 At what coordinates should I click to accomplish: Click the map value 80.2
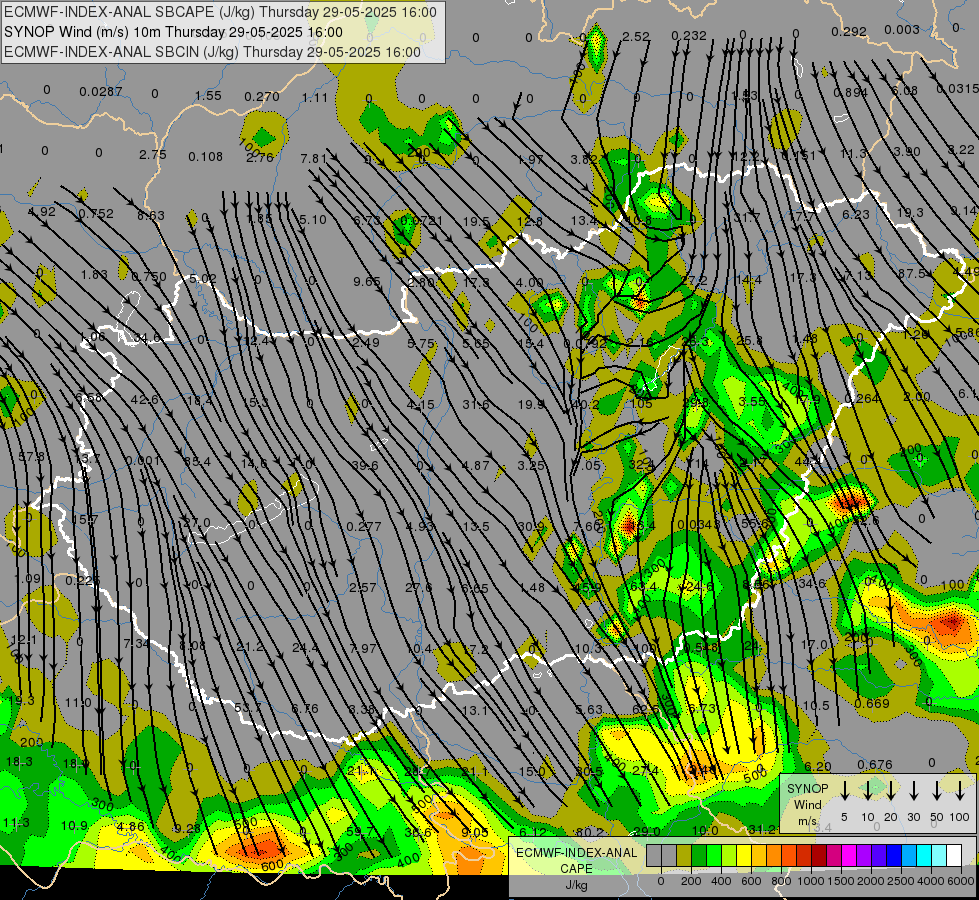589,832
